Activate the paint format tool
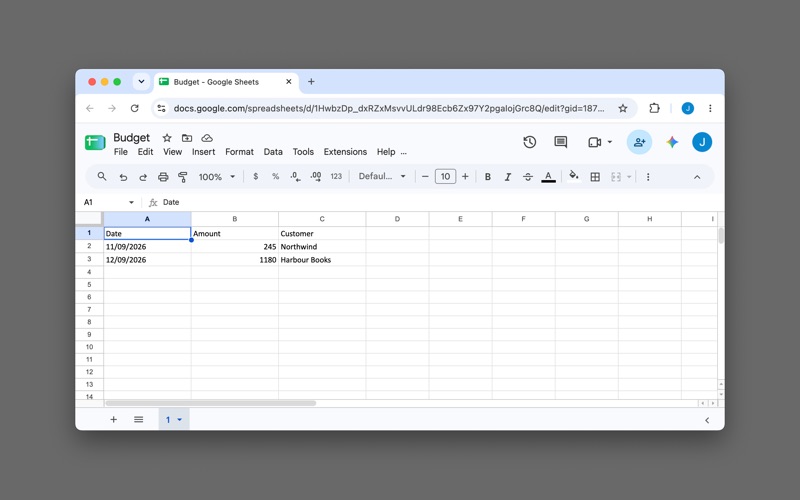Screen dimensions: 800x500 (183, 177)
